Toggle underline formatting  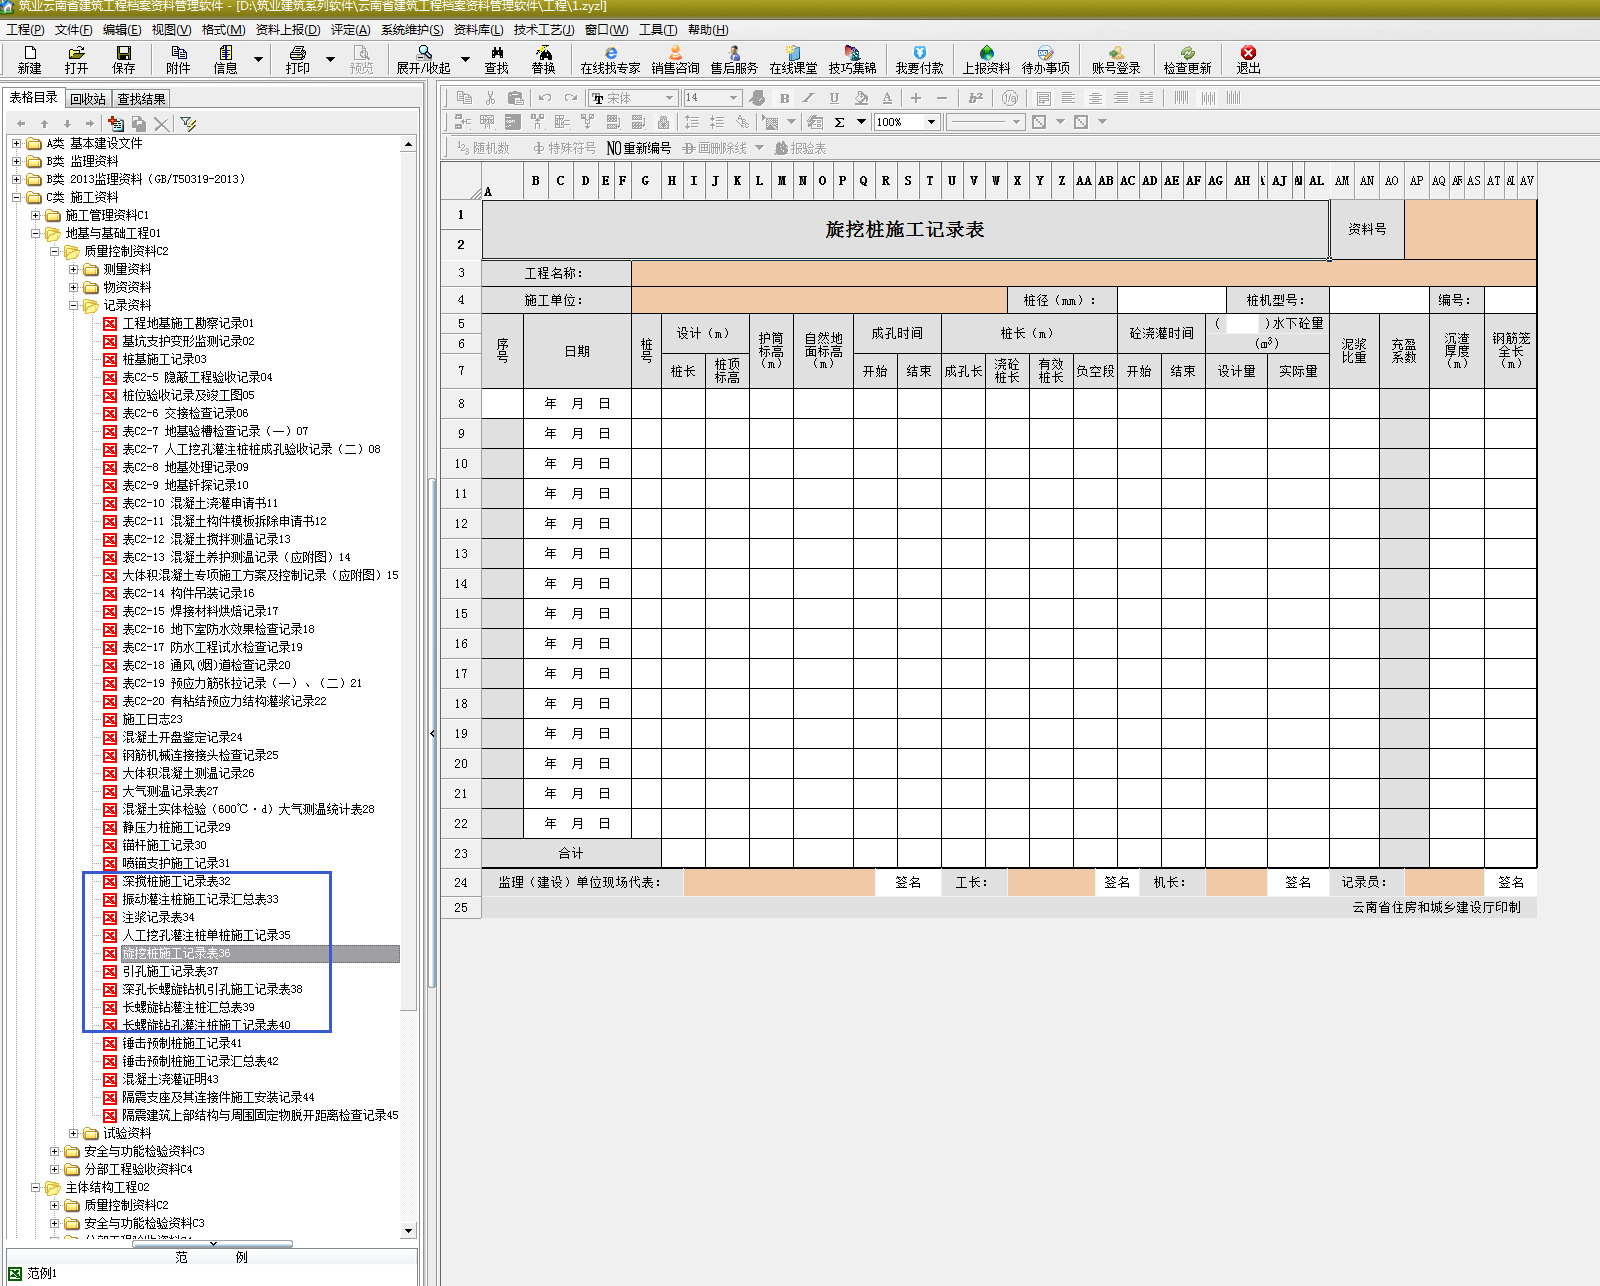(834, 98)
